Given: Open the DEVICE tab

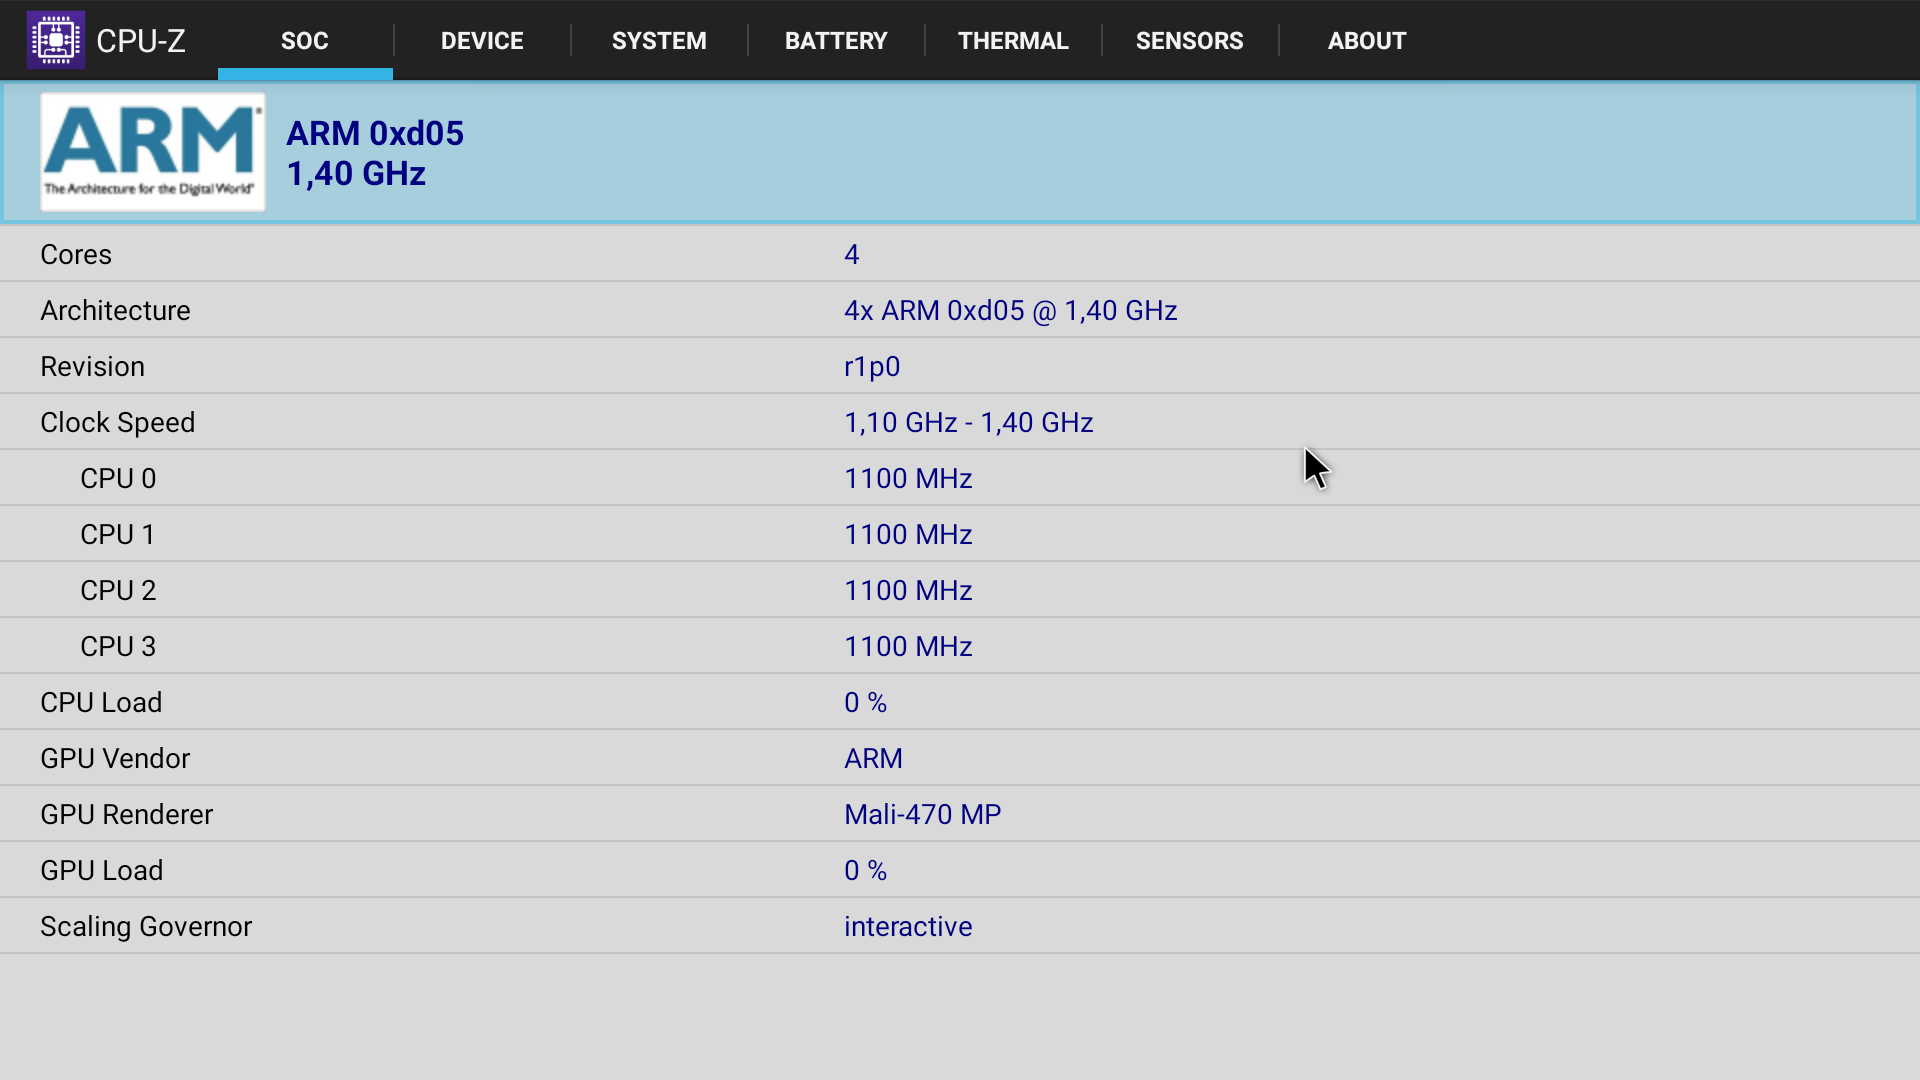Looking at the screenshot, I should [x=482, y=41].
